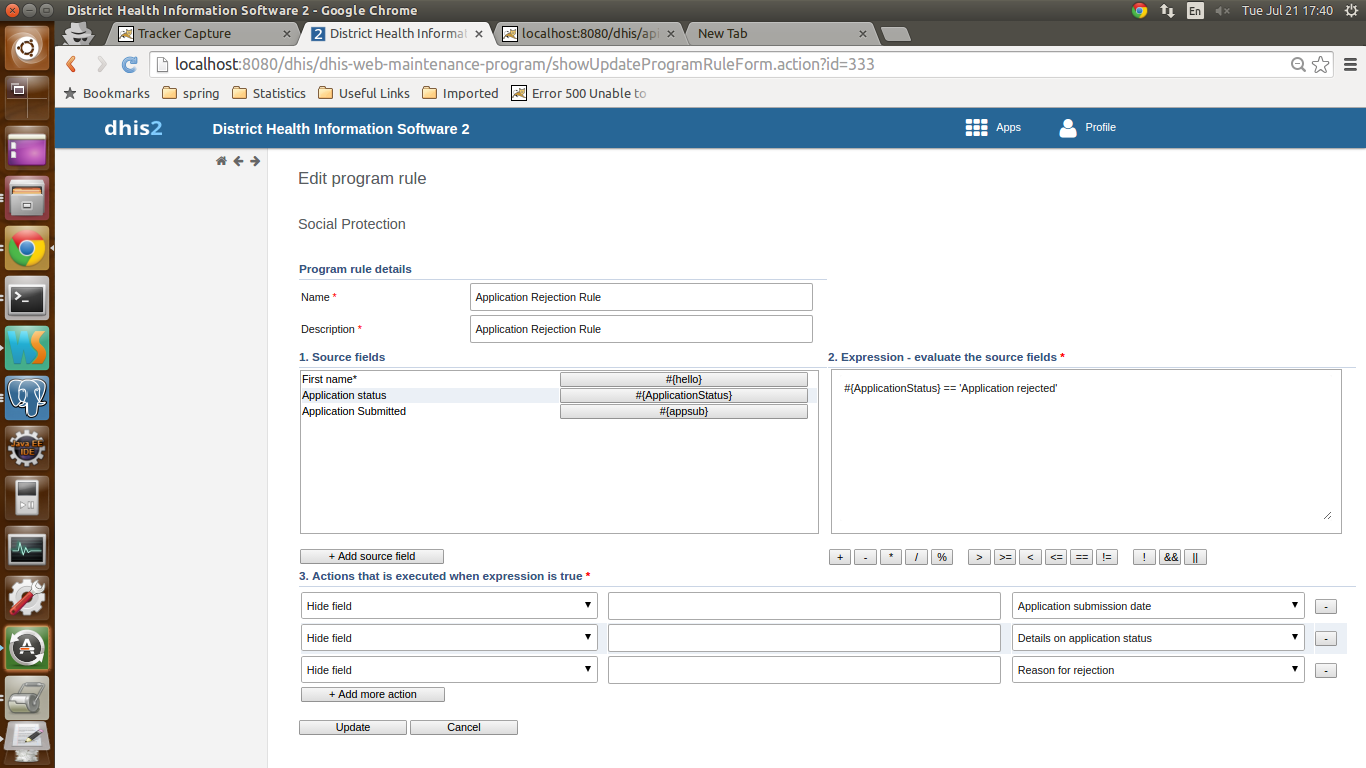Launch WebStorm from the dock

tap(27, 348)
